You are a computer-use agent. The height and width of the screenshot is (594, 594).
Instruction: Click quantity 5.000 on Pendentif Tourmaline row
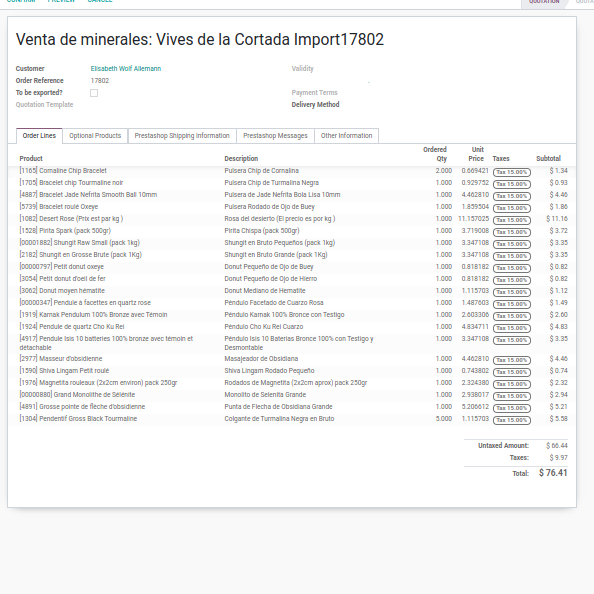coord(444,419)
